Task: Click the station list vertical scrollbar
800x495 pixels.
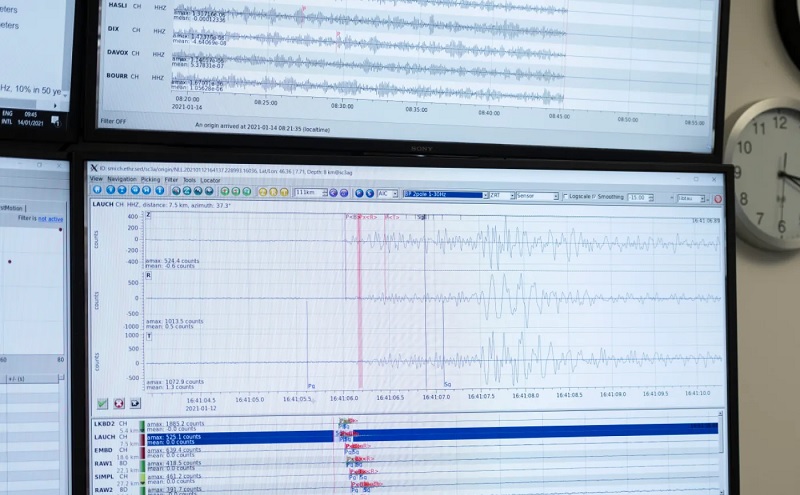Action: tap(720, 453)
